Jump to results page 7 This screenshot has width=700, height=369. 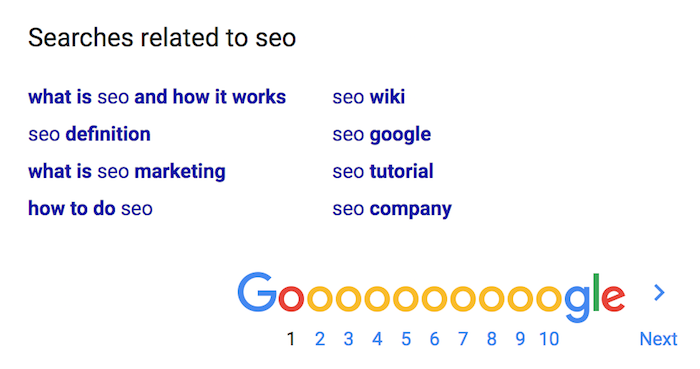pyautogui.click(x=463, y=339)
